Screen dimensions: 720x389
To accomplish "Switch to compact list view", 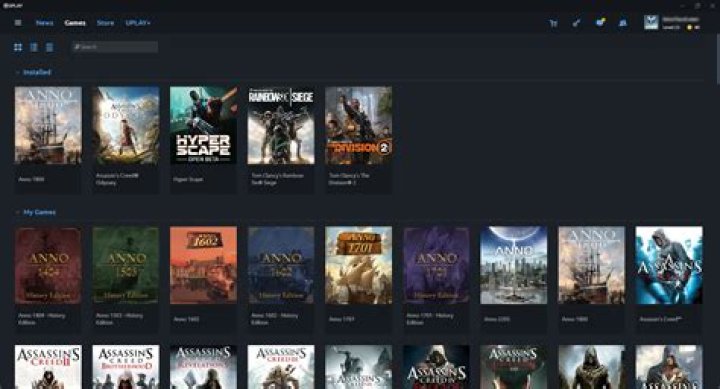I will click(x=49, y=47).
